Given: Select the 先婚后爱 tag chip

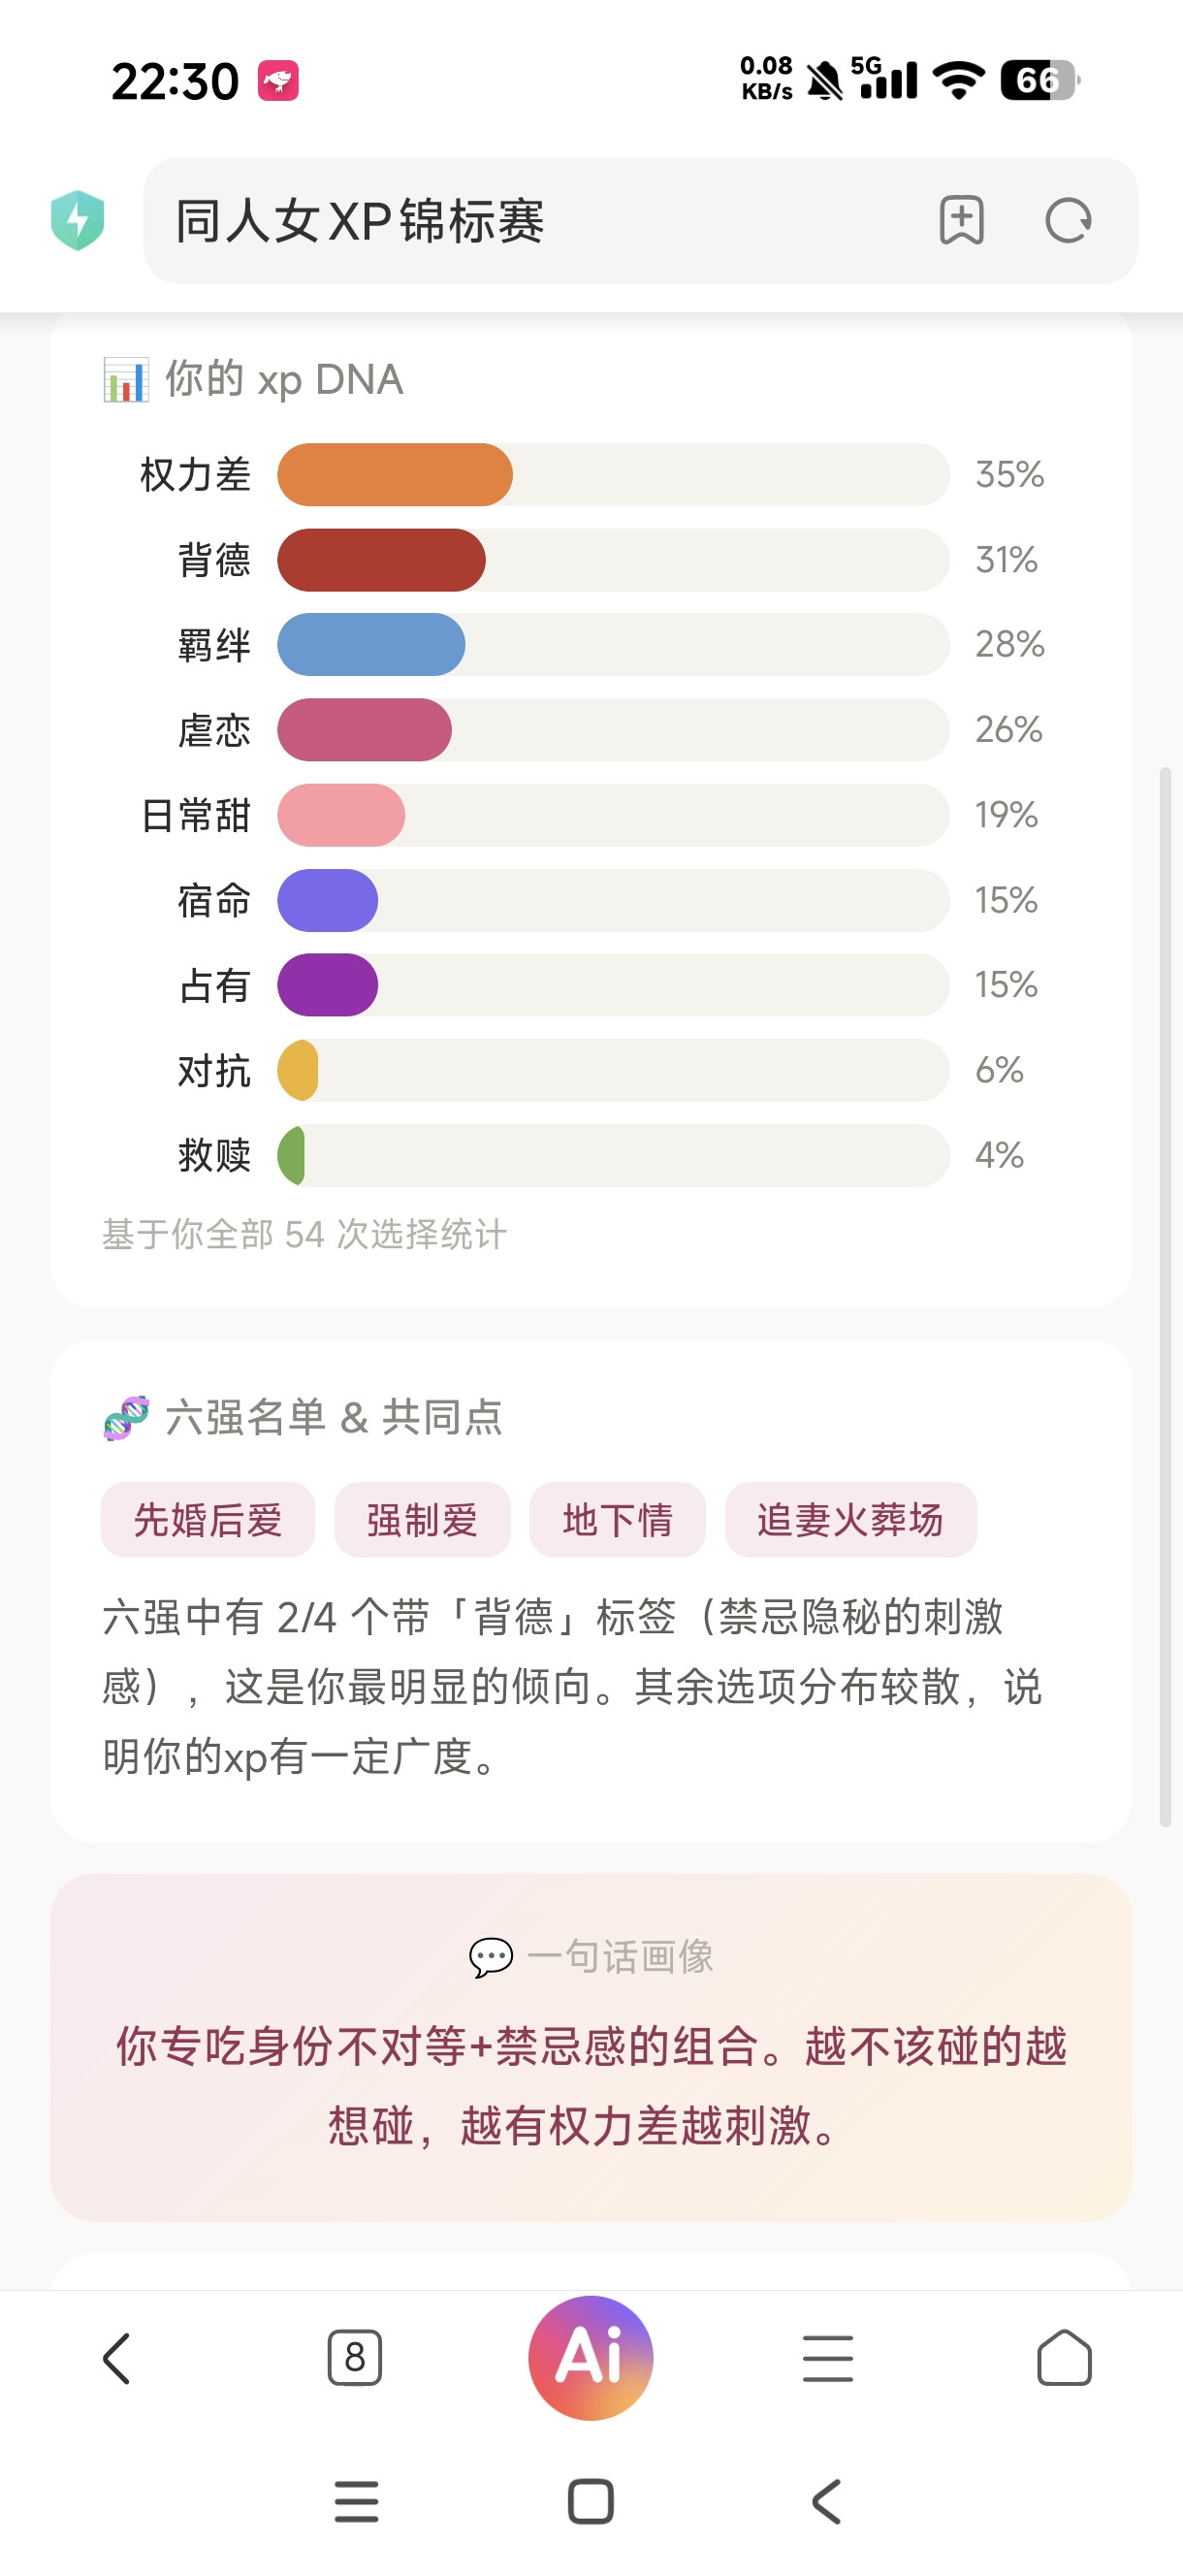Looking at the screenshot, I should [208, 1519].
